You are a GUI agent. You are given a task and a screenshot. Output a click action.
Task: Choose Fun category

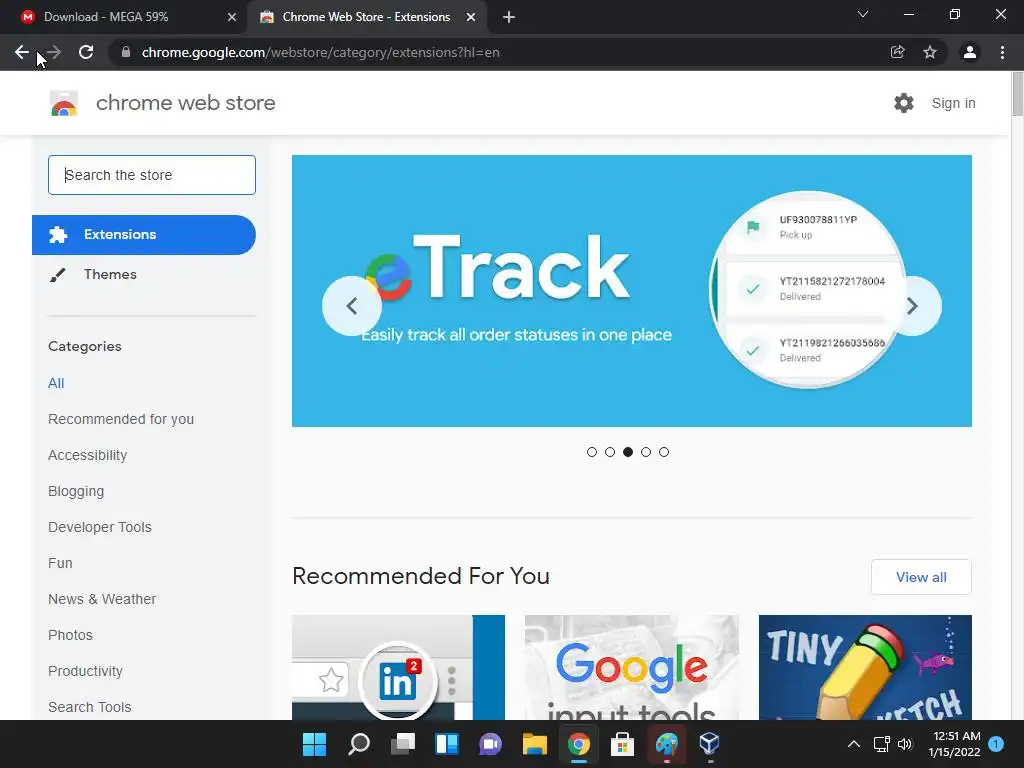60,563
